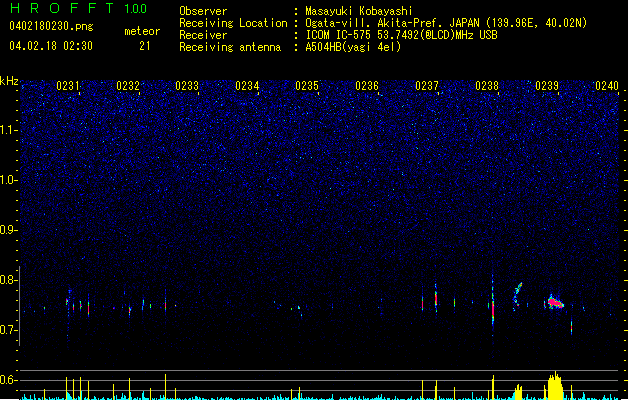Click receiver value ICOM IC-575 53.7492 MHz
This screenshot has width=629, height=400.
(x=402, y=35)
